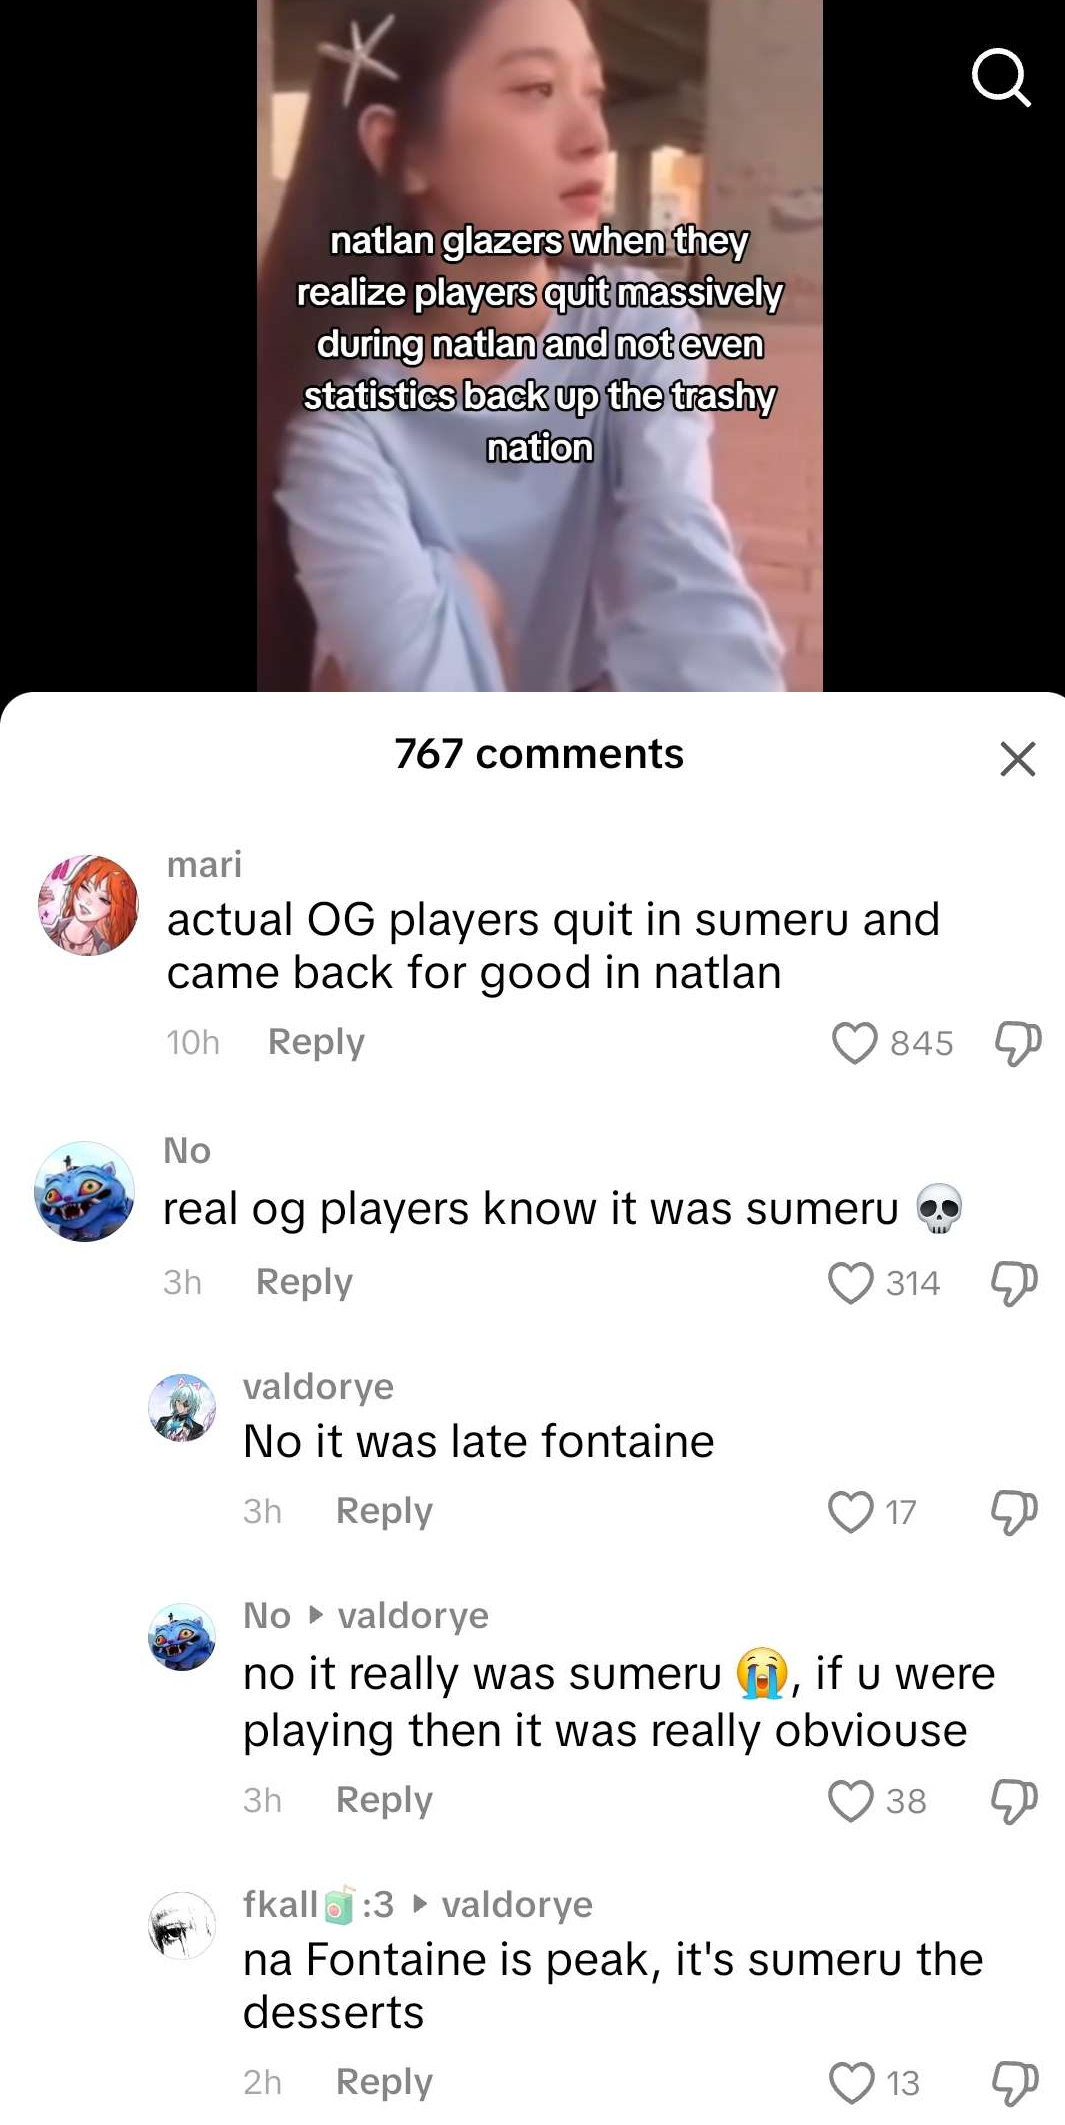Dislike valdorye's late fontaine comment
The image size is (1065, 2125).
click(x=1014, y=1512)
